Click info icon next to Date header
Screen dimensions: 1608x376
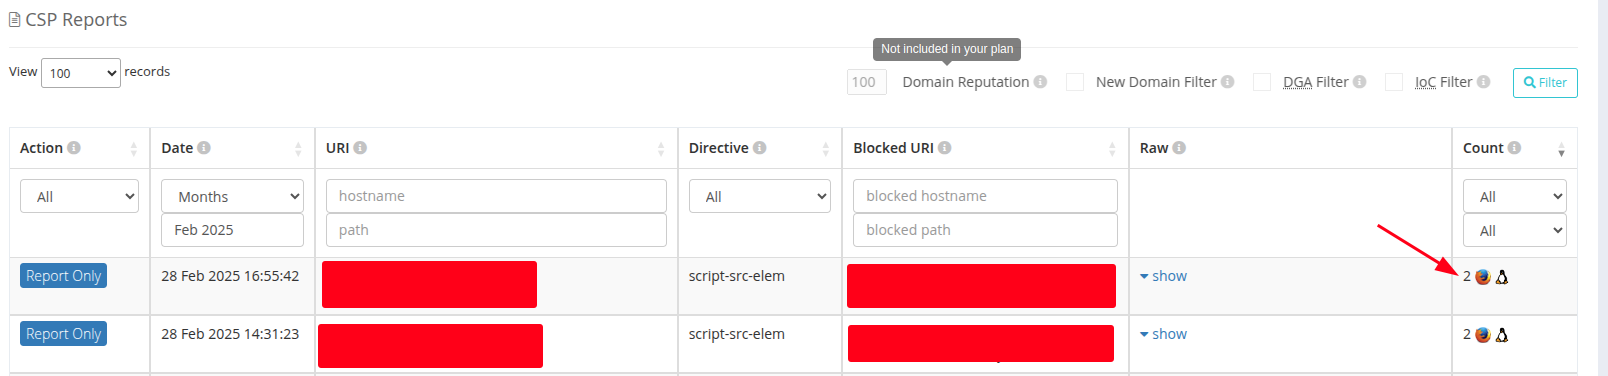coord(204,148)
